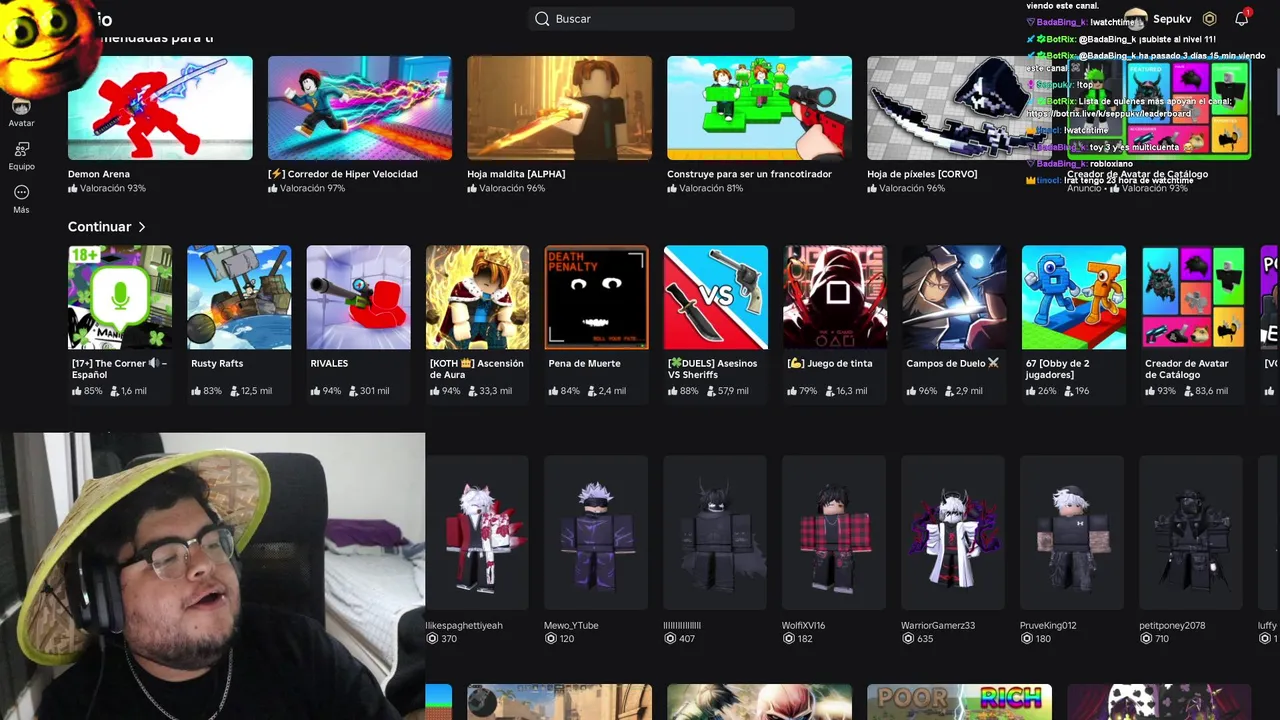
Task: Click the petitponey2078 name label
Action: [x=1172, y=625]
